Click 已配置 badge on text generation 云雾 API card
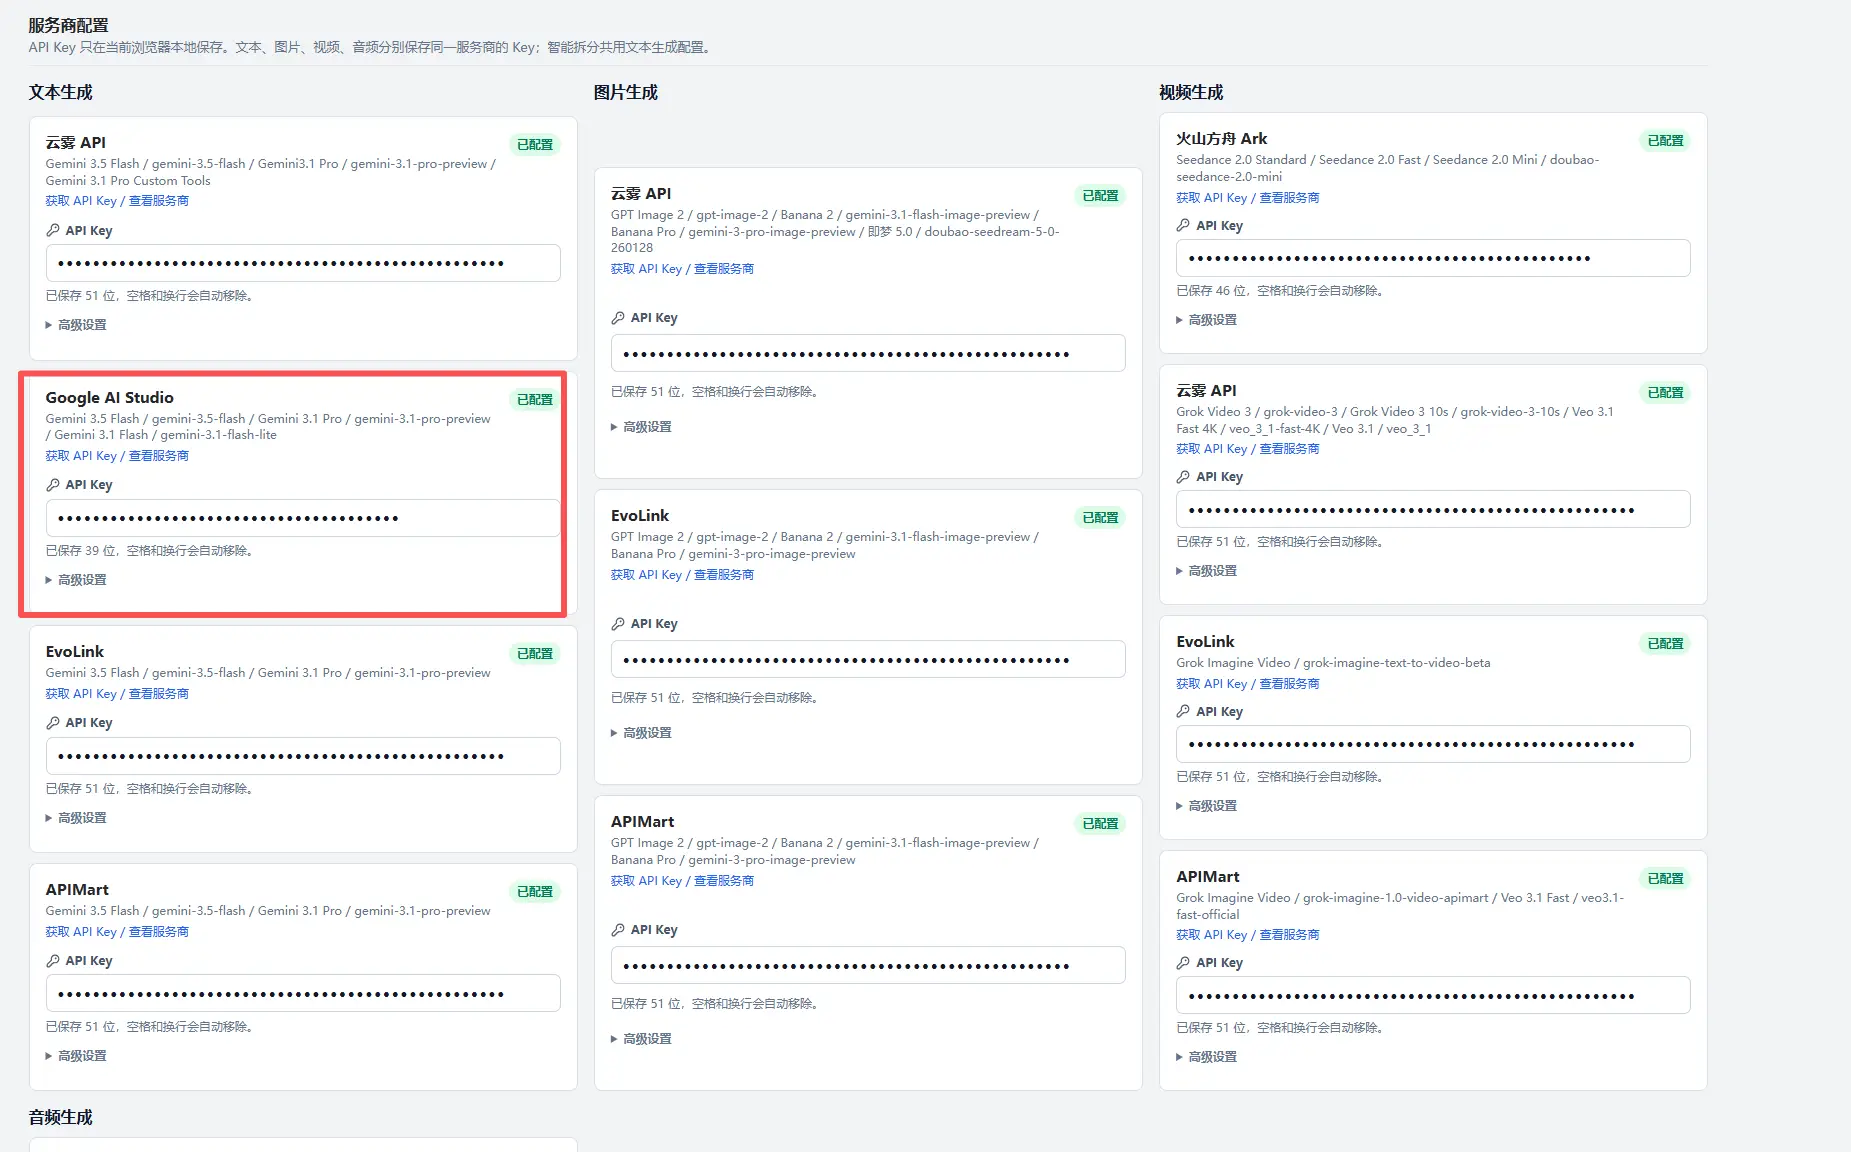 (x=535, y=144)
